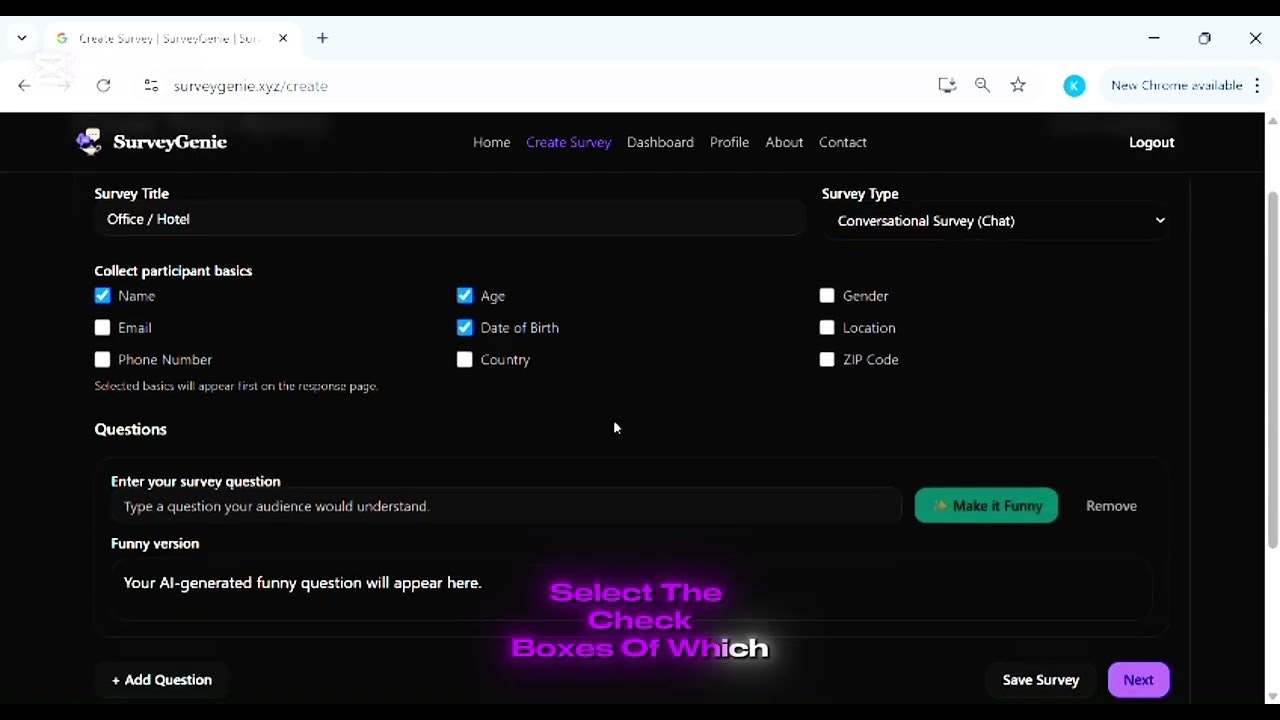Open the K profile avatar
The height and width of the screenshot is (720, 1280).
coord(1074,86)
